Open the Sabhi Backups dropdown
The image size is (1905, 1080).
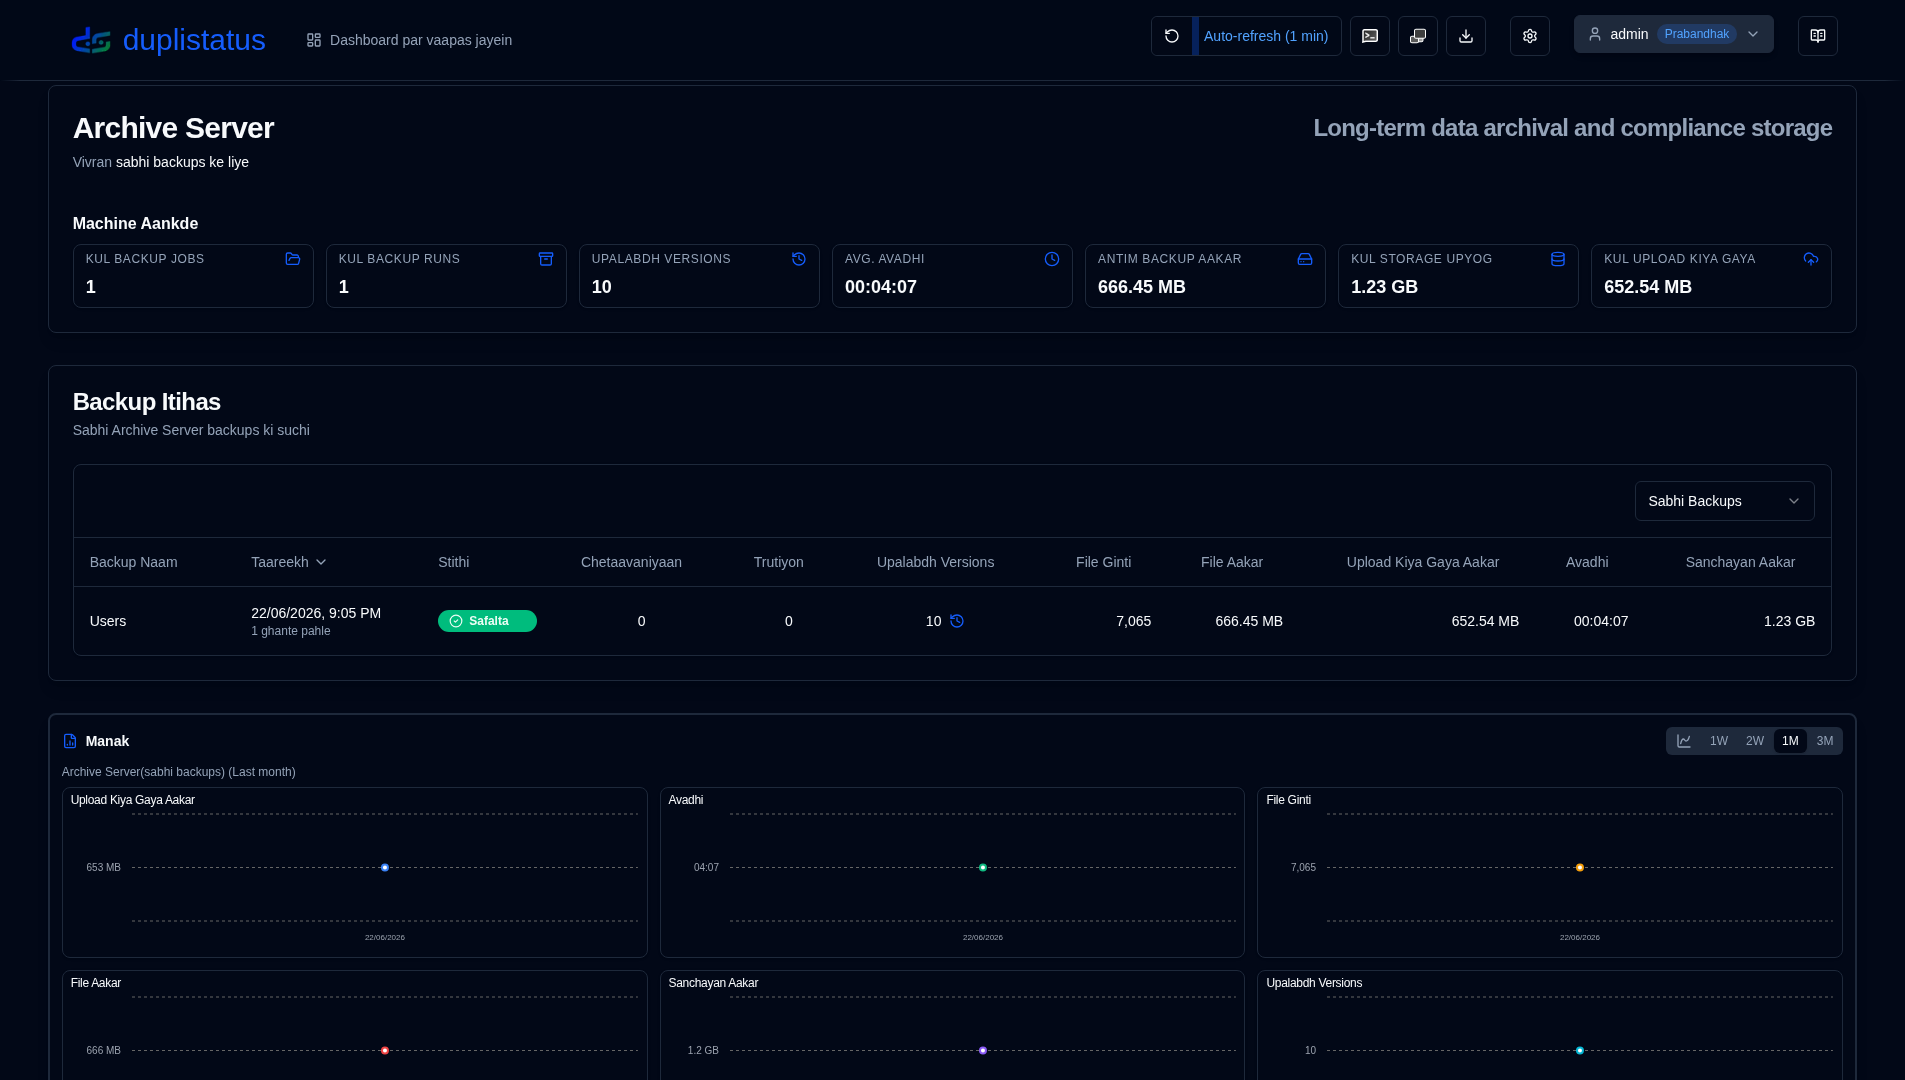pyautogui.click(x=1725, y=501)
